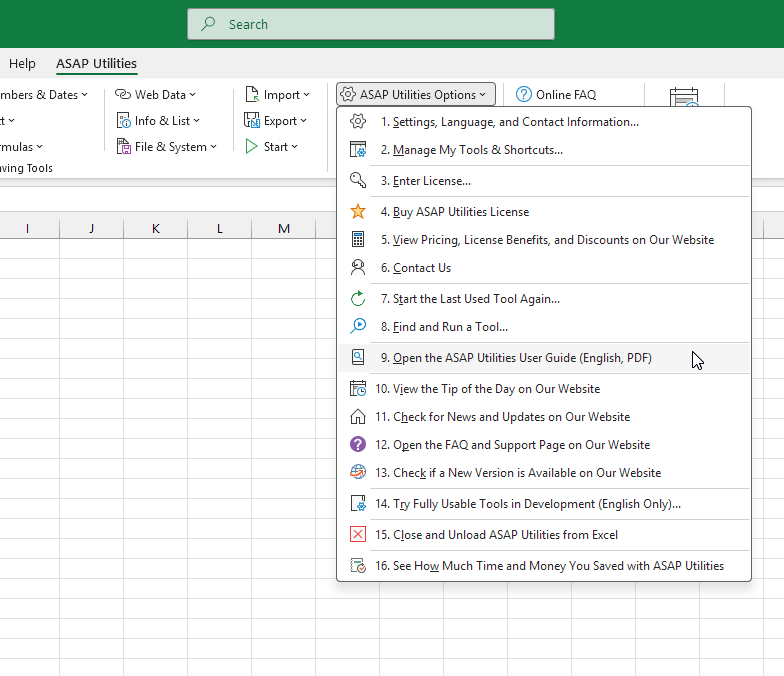Choose Manage My Tools & Shortcuts
Viewport: 784px width, 676px height.
[x=544, y=150]
